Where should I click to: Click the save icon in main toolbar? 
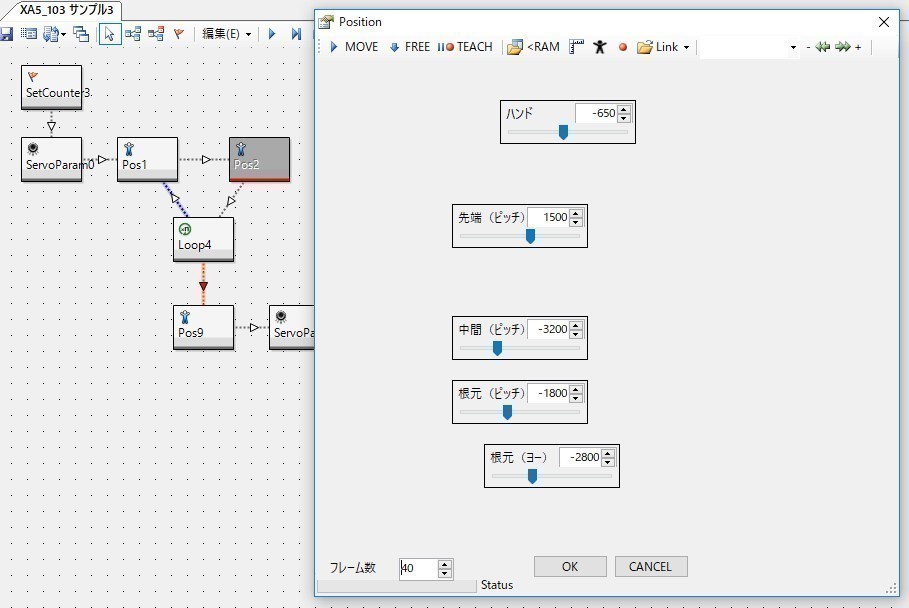click(x=6, y=34)
